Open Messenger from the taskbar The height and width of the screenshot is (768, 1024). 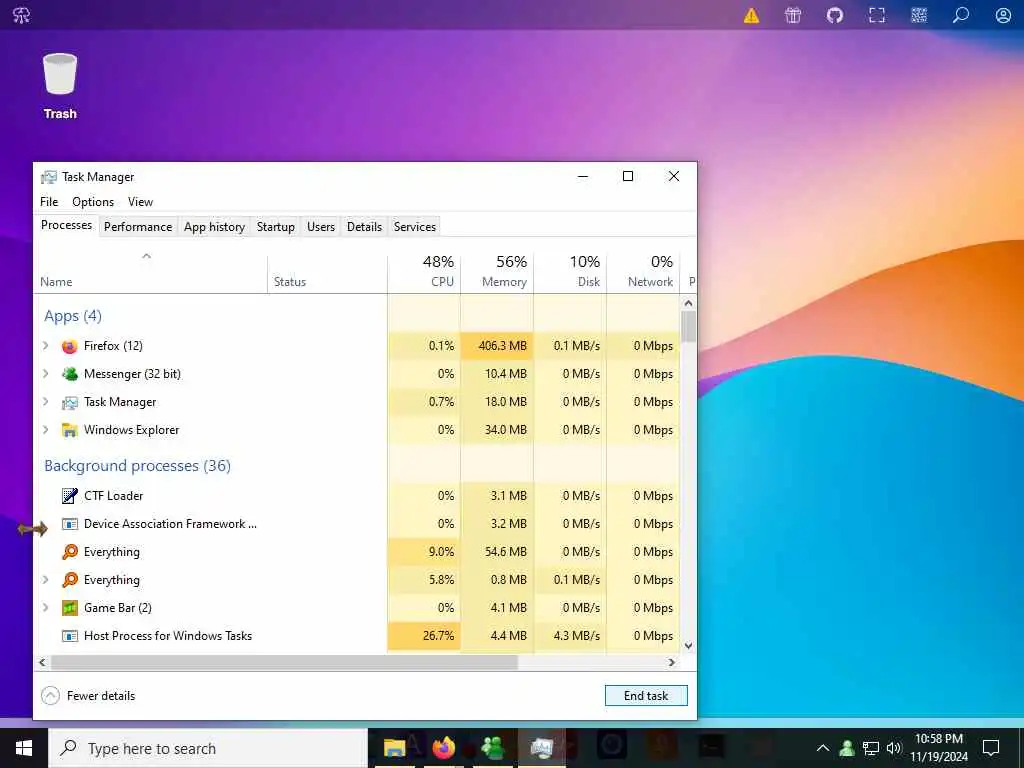pos(492,748)
